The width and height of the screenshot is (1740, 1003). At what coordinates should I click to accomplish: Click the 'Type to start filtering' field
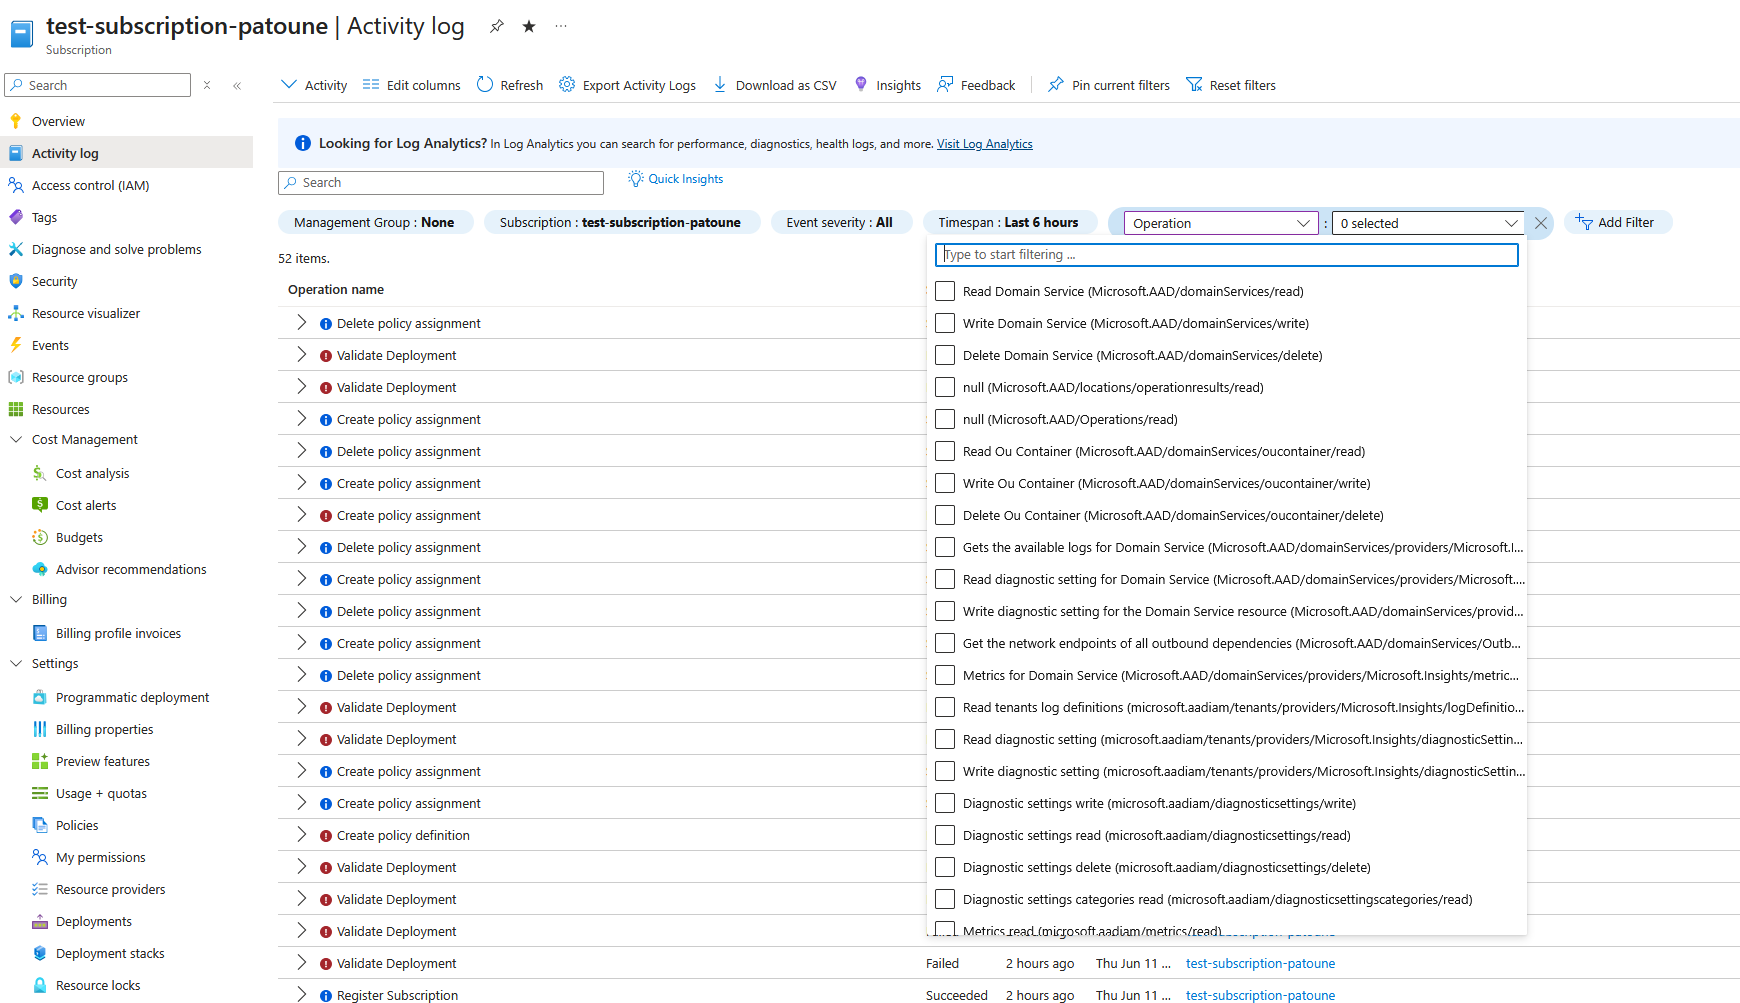click(1226, 255)
